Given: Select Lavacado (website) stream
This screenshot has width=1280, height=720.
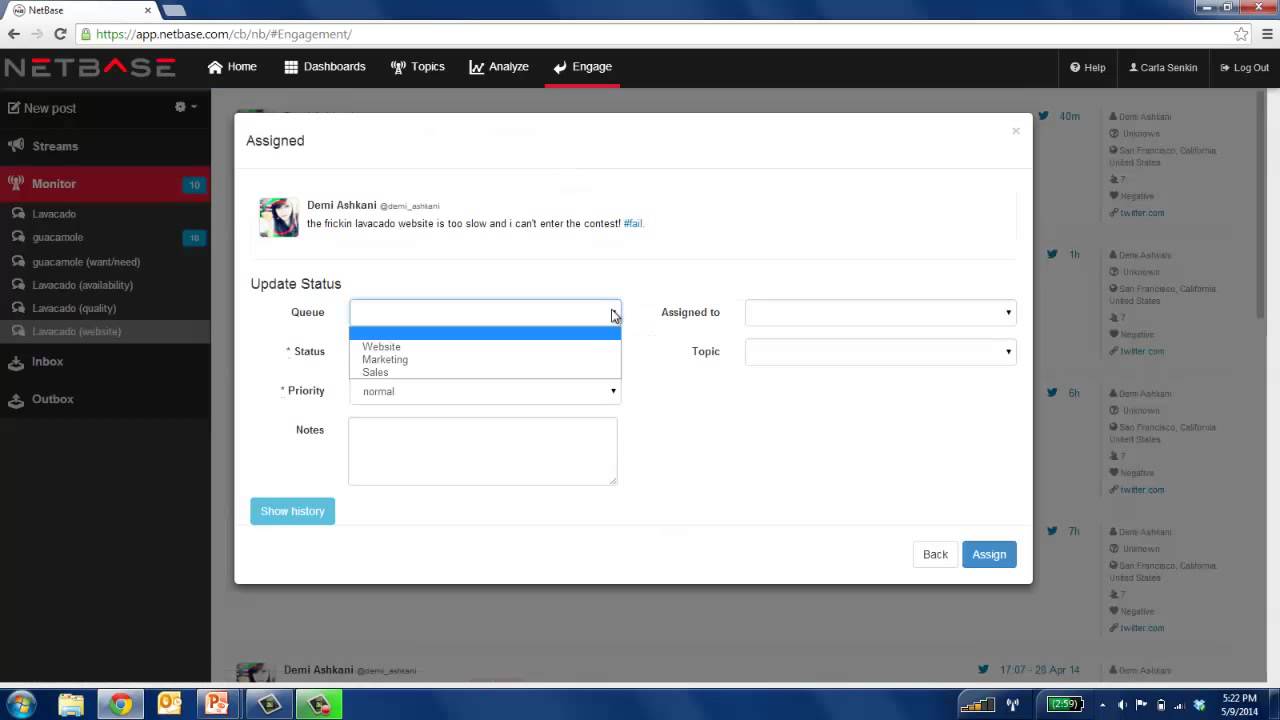Looking at the screenshot, I should point(105,331).
